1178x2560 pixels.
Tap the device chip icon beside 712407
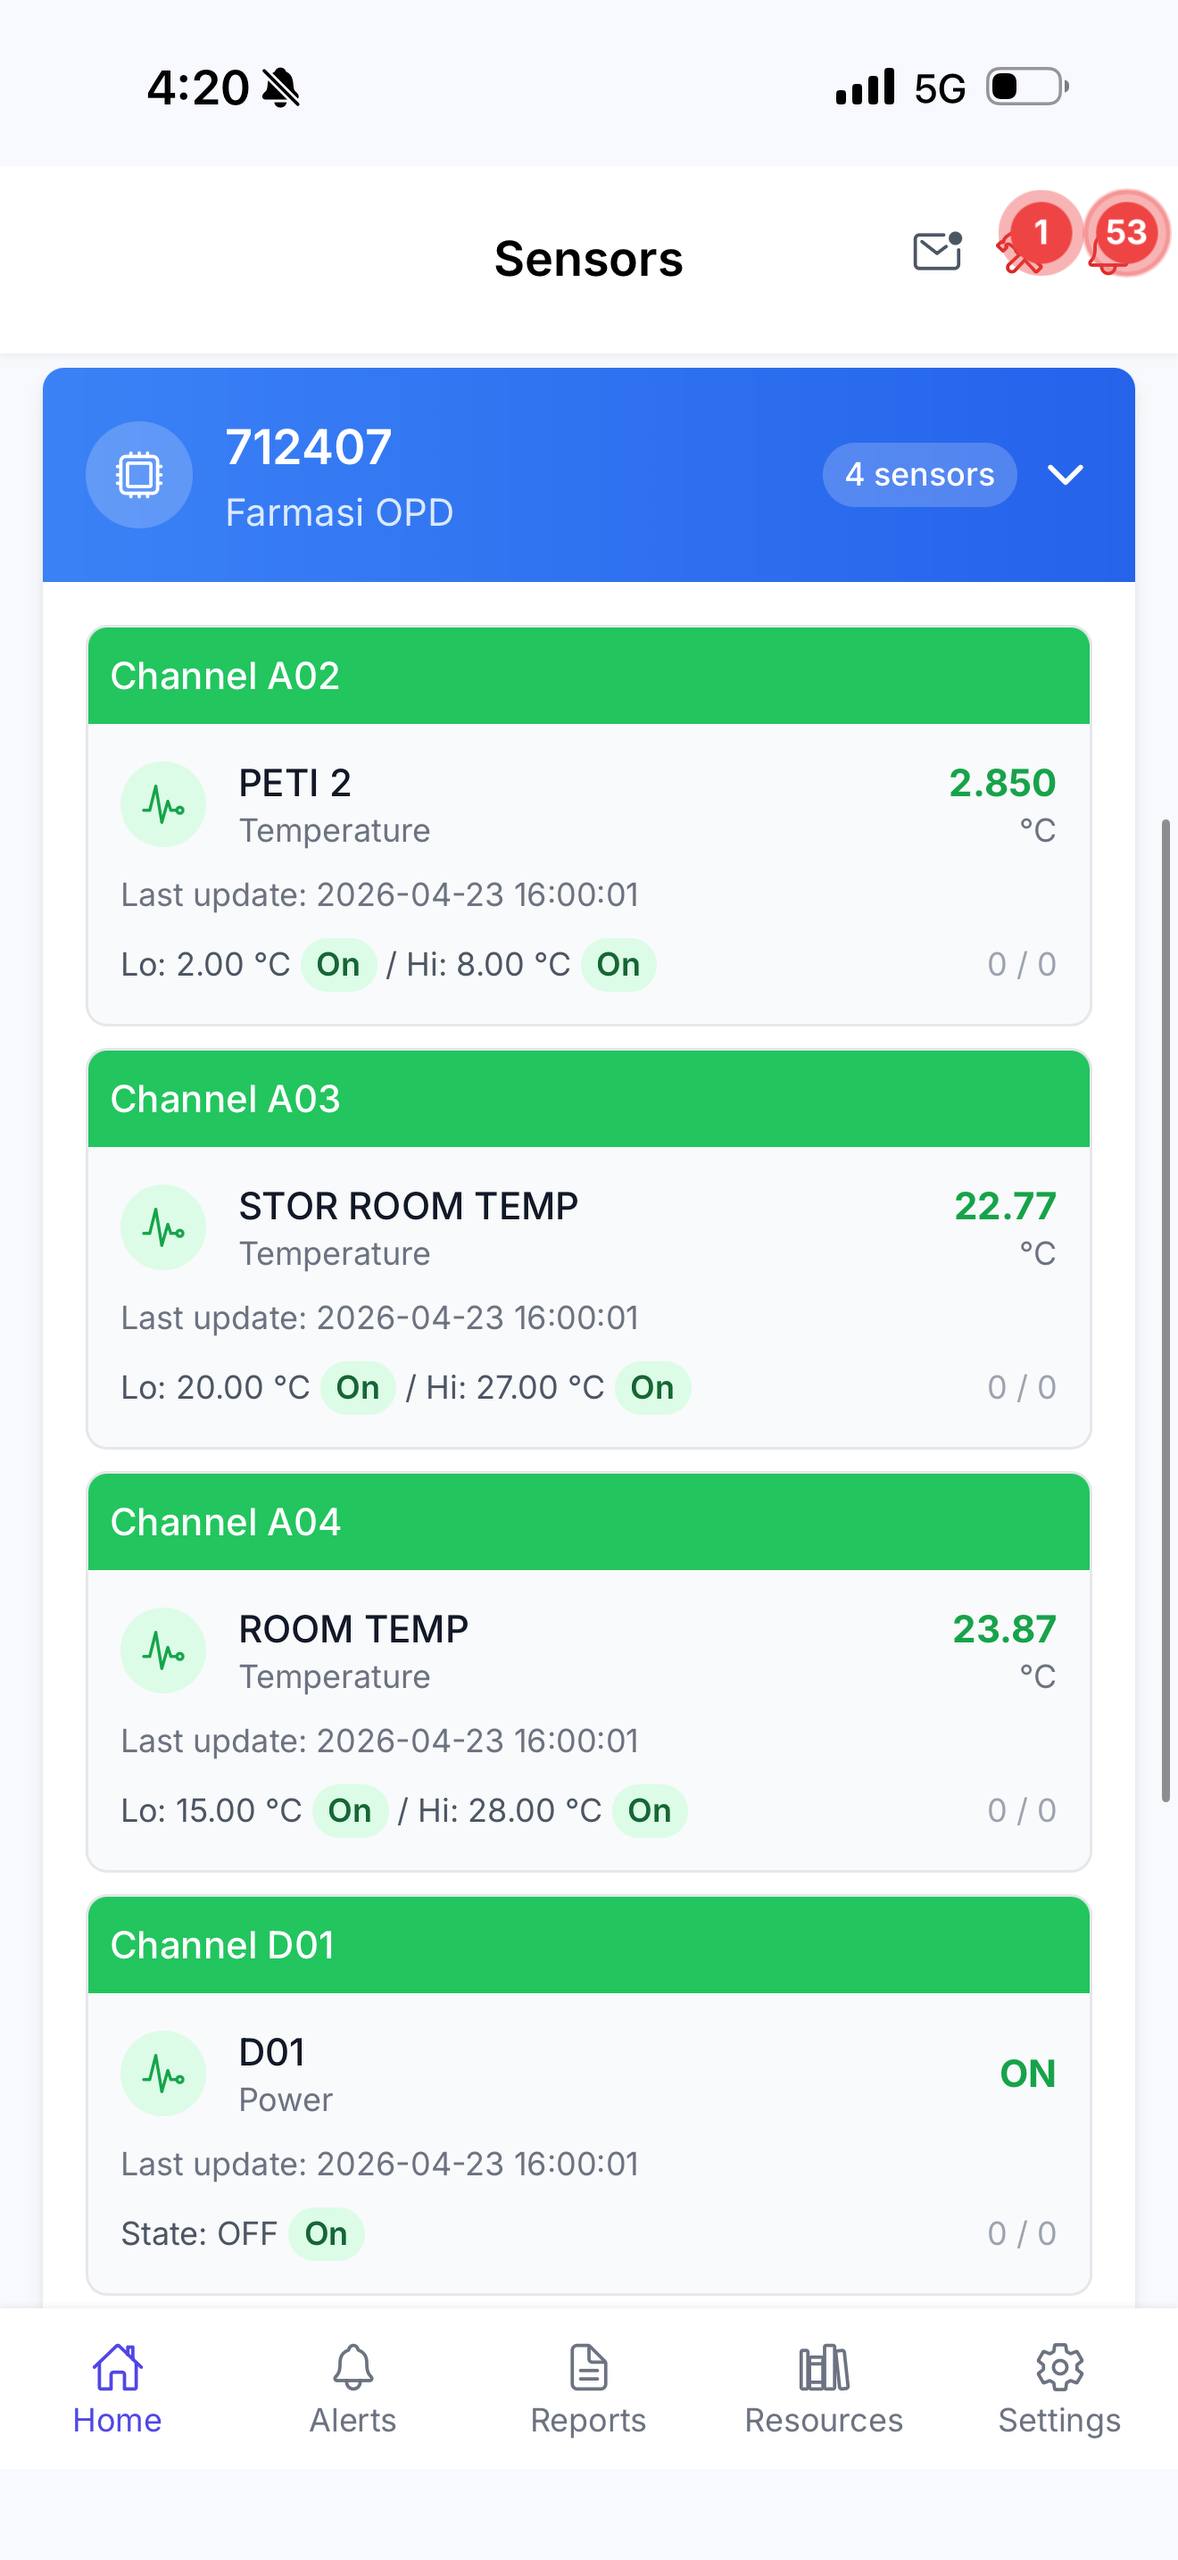(x=139, y=474)
